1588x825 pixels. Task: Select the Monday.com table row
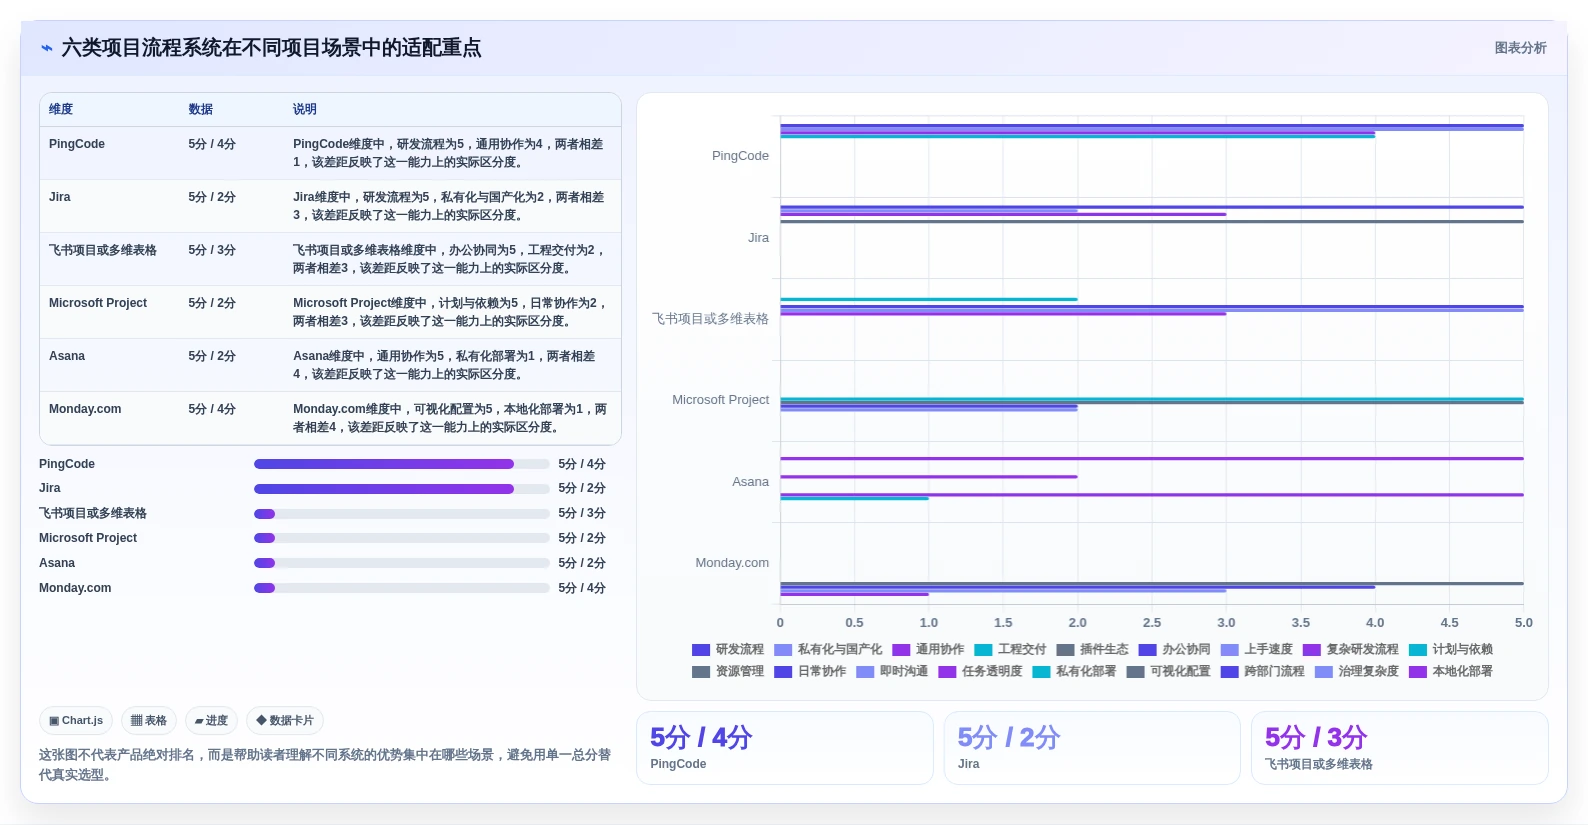[x=330, y=418]
